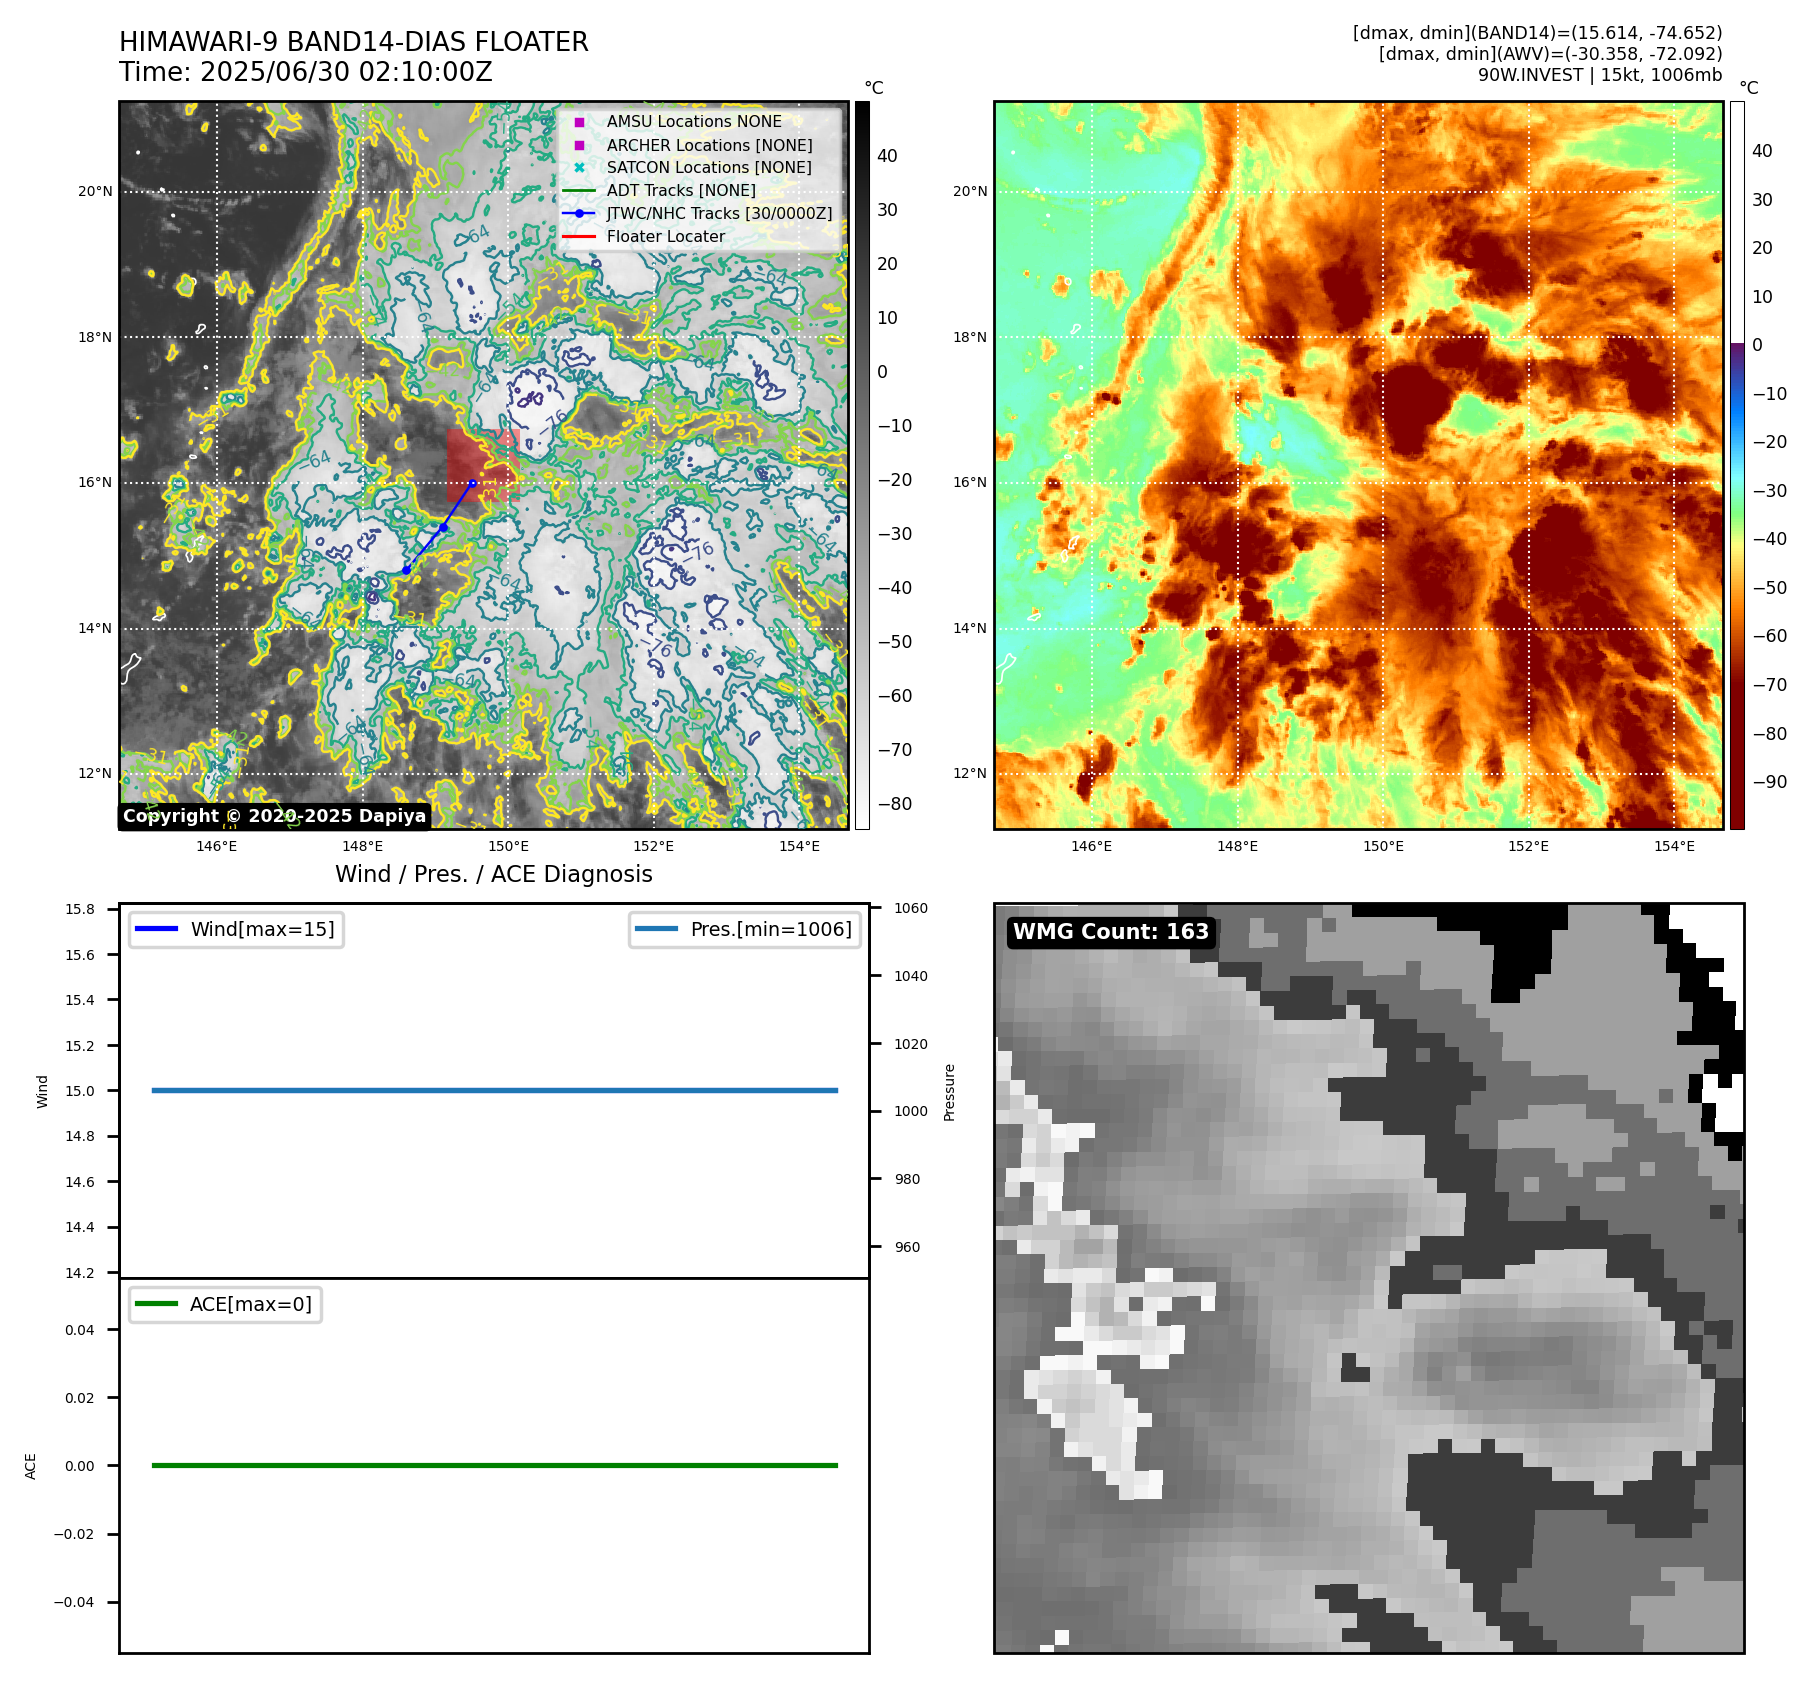Viewport: 1813px width, 1690px height.
Task: Click the Wind / Pres. / ACE Diagnosis title
Action: pyautogui.click(x=494, y=874)
